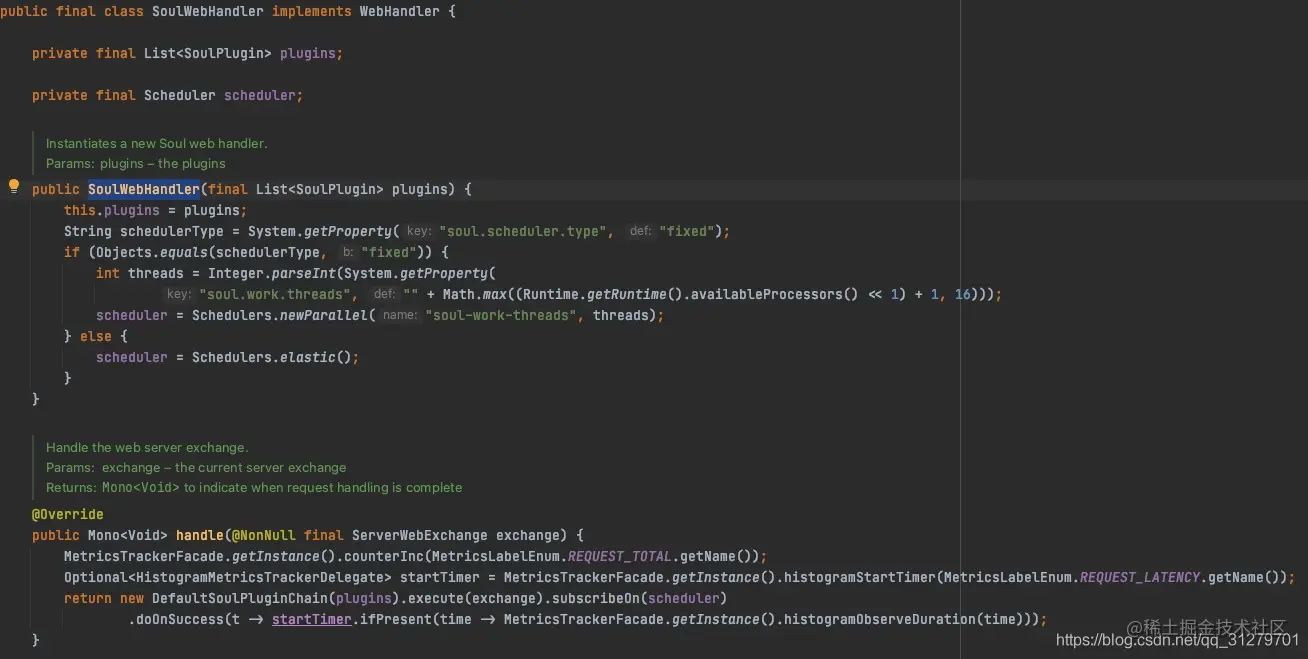Screen dimensions: 1308x659
Task: Click this.plugins in the constructor body
Action: pos(112,210)
